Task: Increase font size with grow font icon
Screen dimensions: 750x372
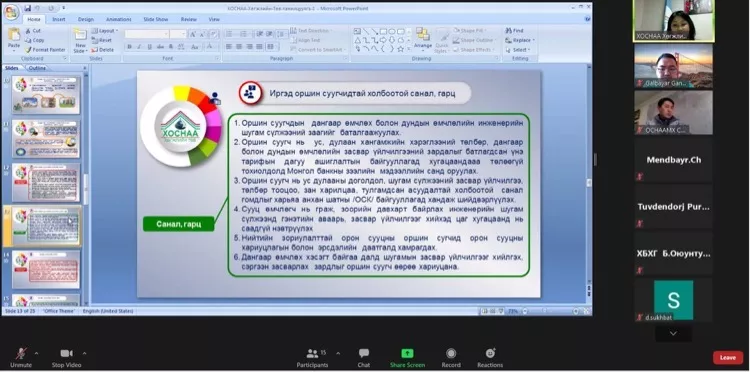Action: tap(192, 34)
